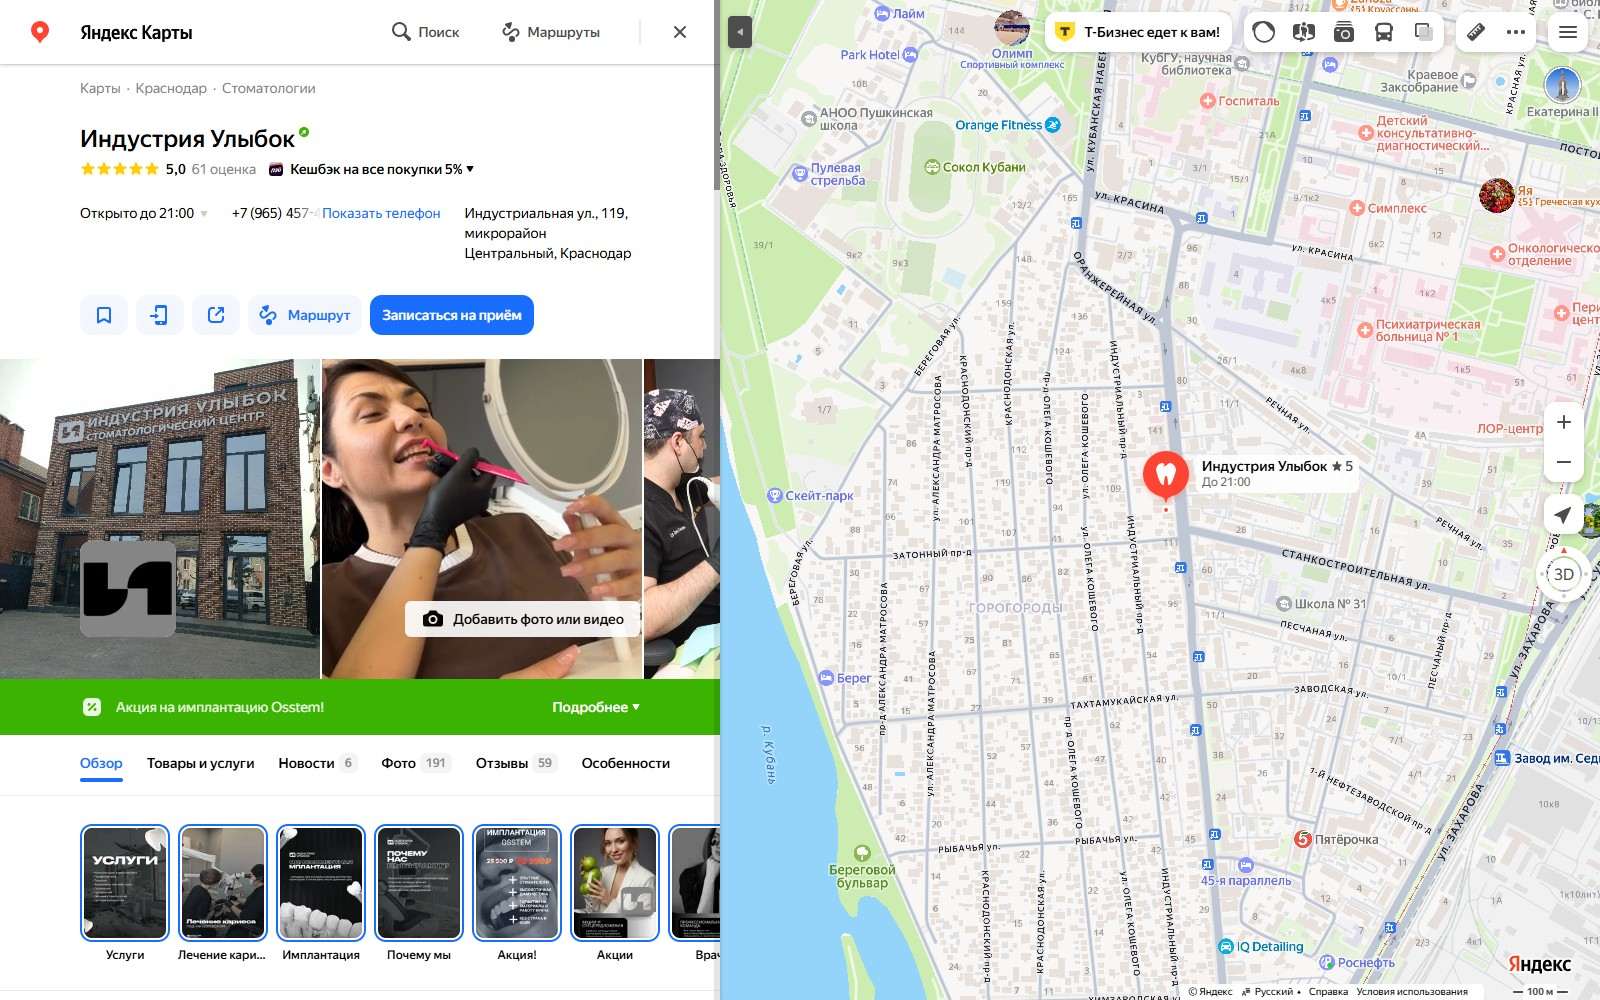Image resolution: width=1600 pixels, height=1000 pixels.
Task: Open the building facade photo
Action: (160, 519)
